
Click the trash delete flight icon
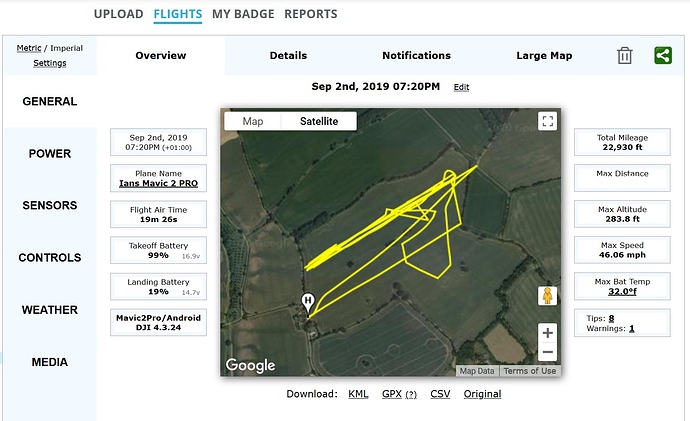pyautogui.click(x=625, y=56)
